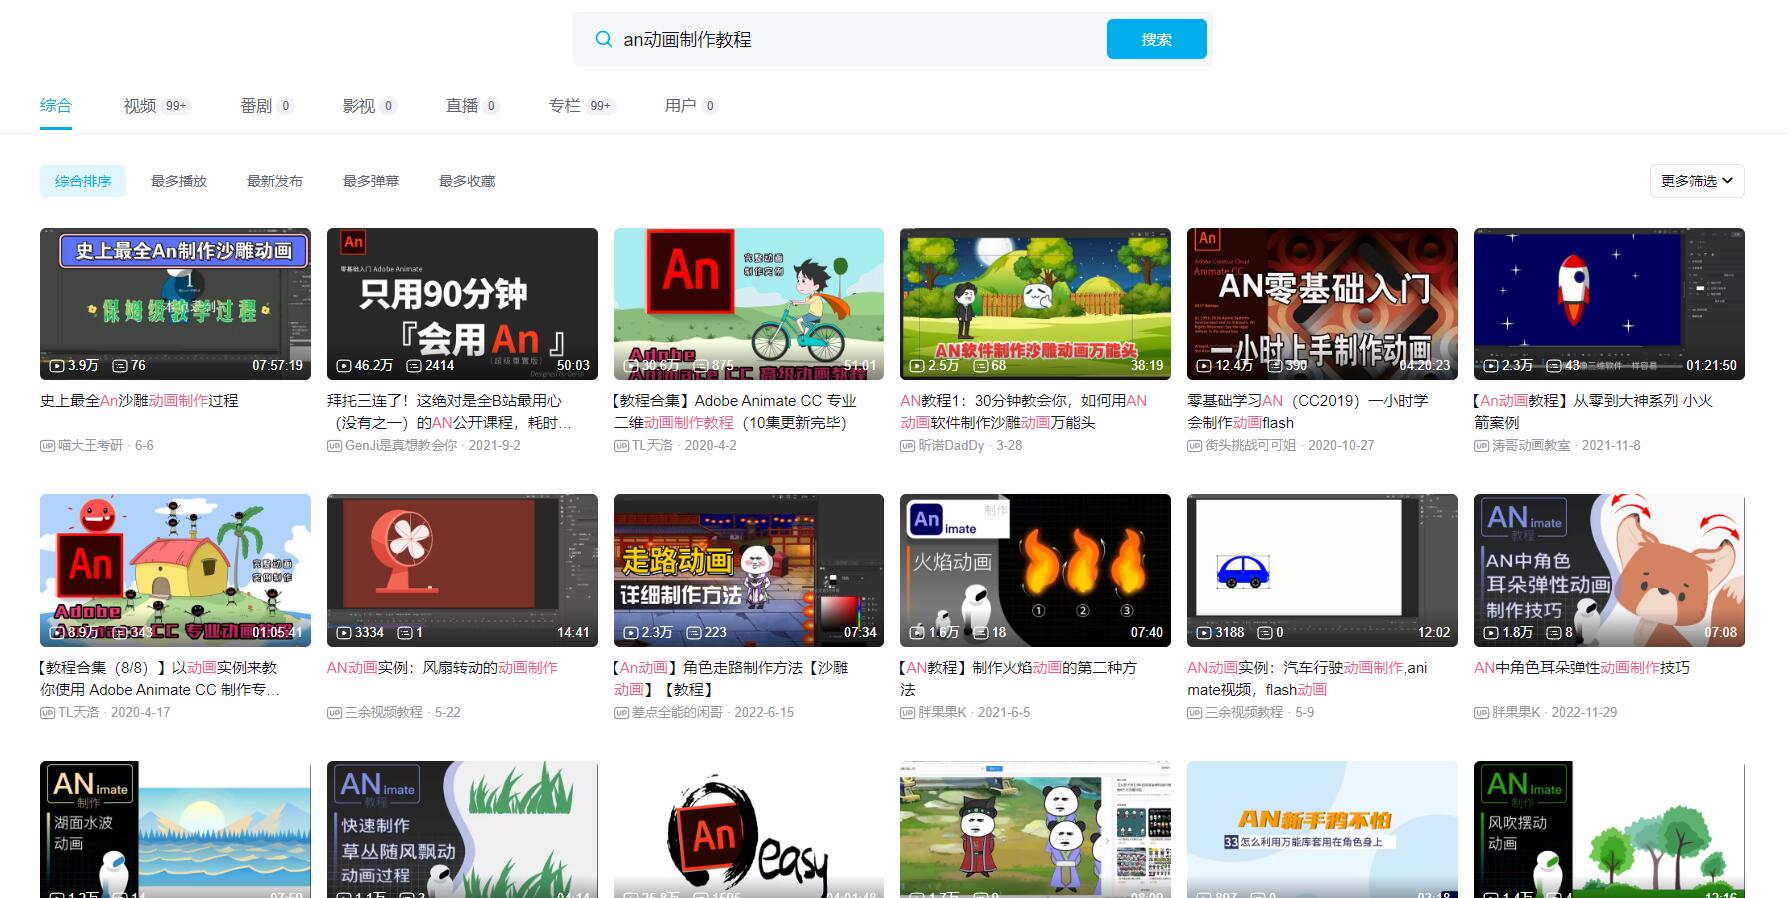Click uploader name 昕诺DadDy
The width and height of the screenshot is (1788, 898).
[x=951, y=445]
